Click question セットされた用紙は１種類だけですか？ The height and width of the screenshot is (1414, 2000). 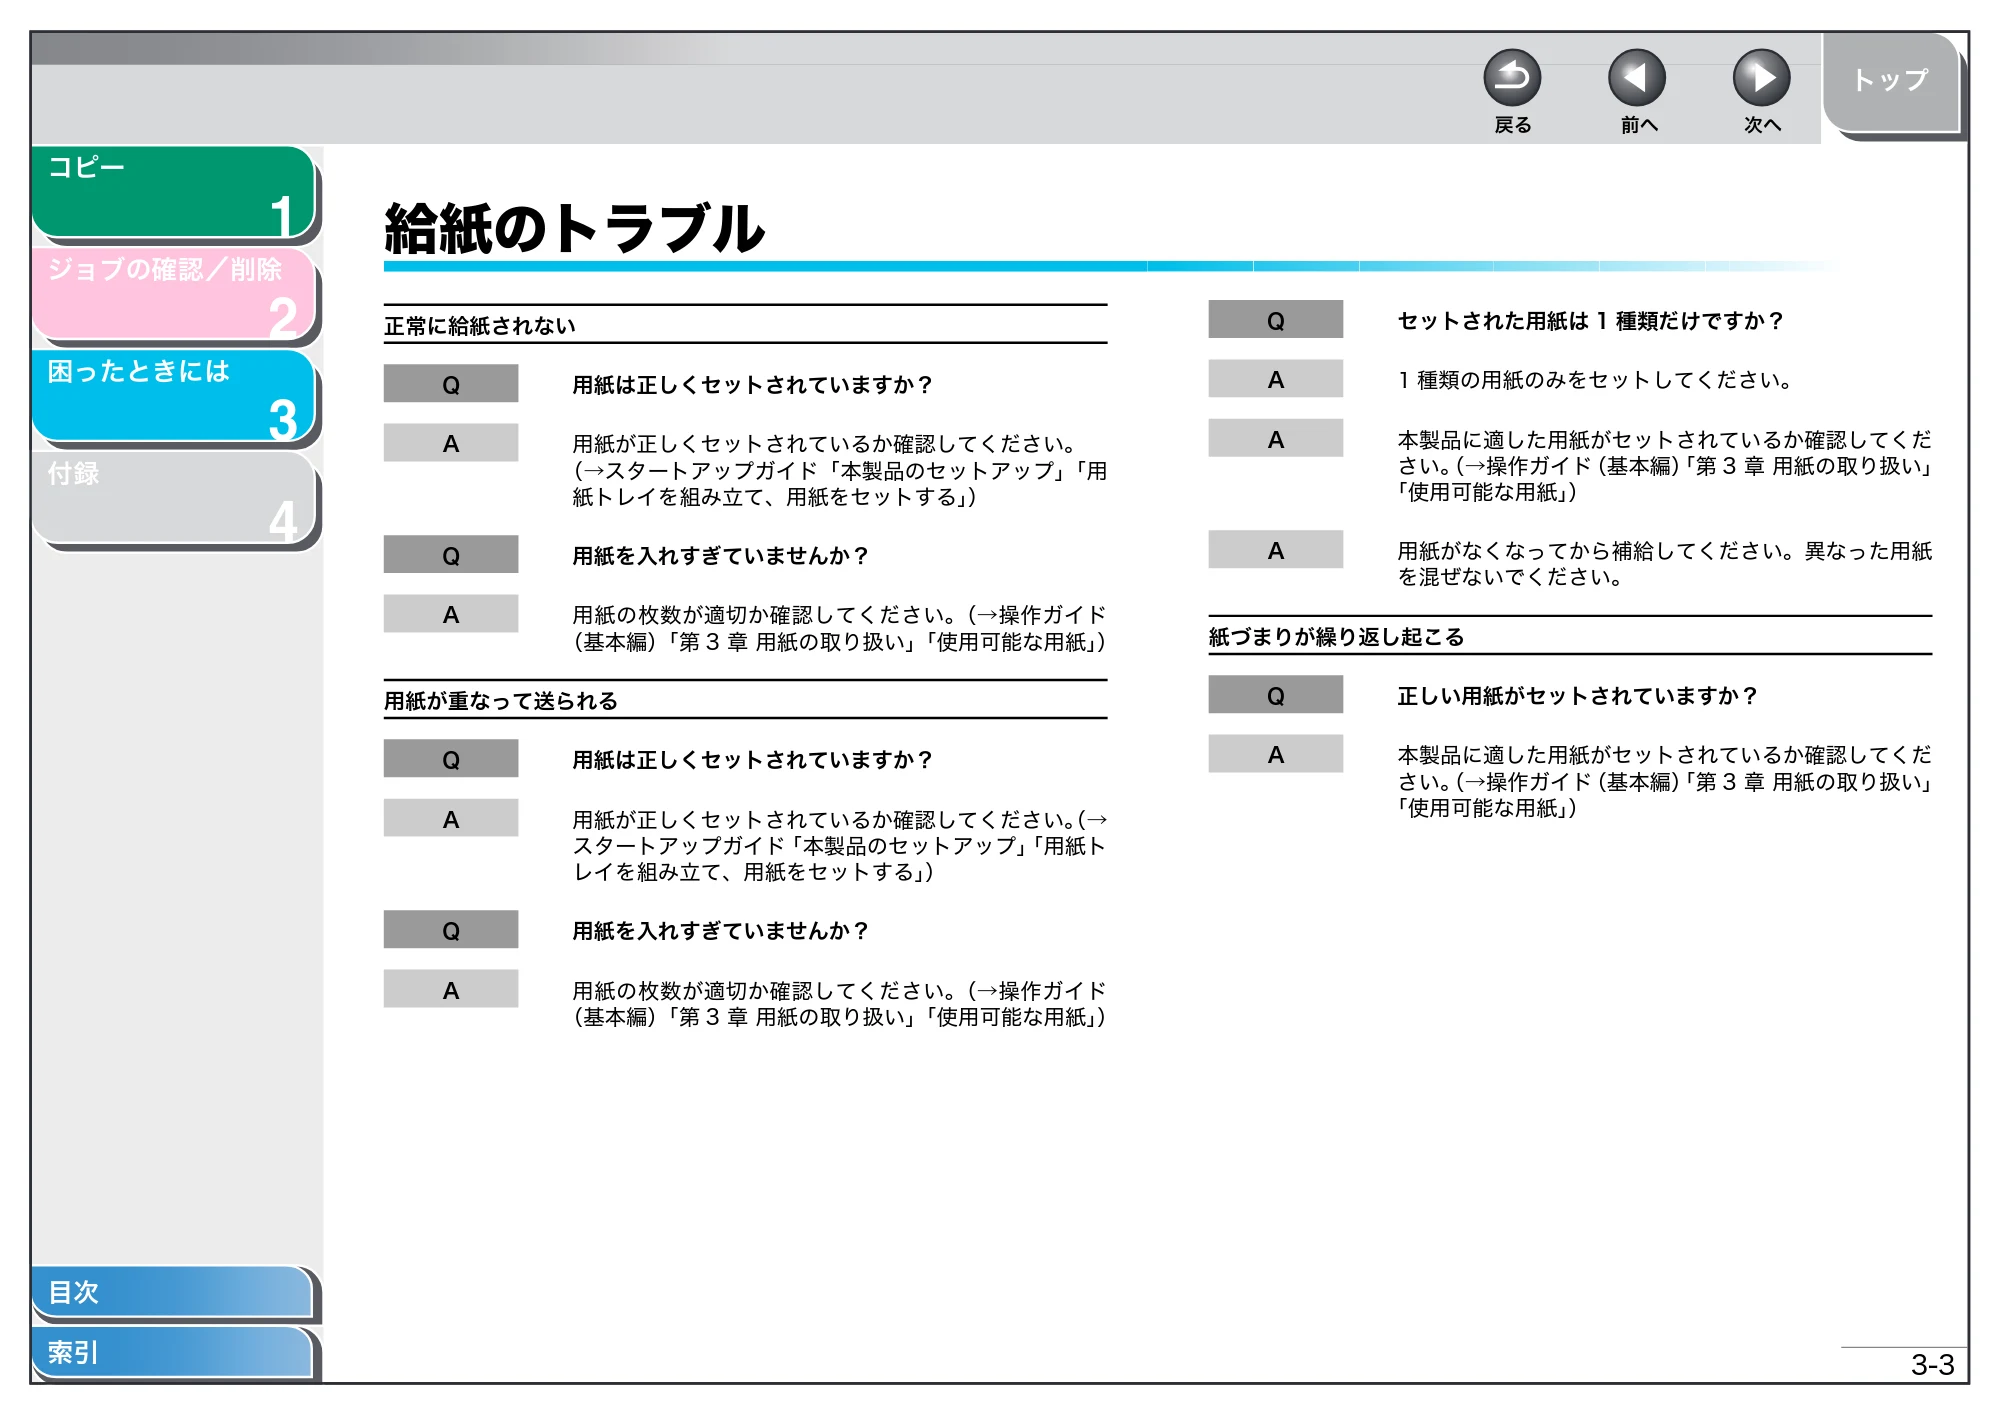1590,321
